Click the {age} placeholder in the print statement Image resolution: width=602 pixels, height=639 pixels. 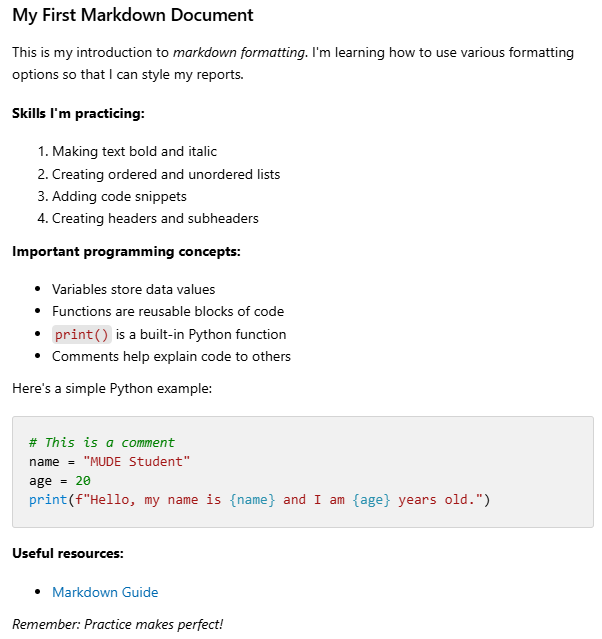tap(371, 499)
